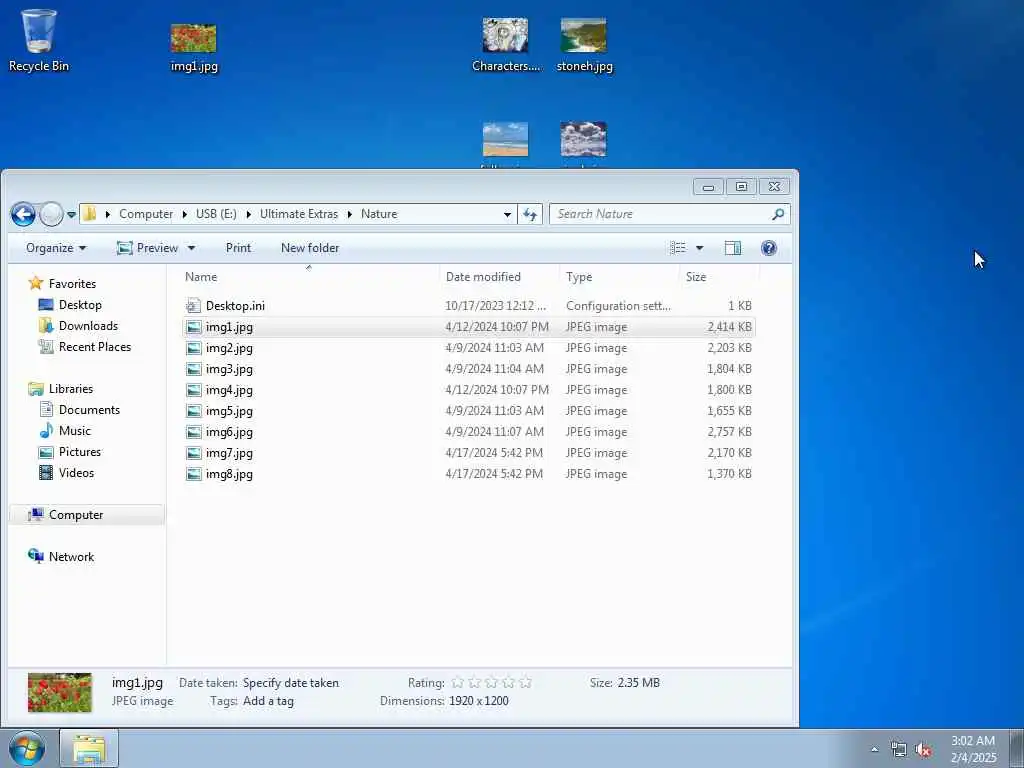Expand the arrow after Ultimate Extras breadcrumb

(x=349, y=214)
